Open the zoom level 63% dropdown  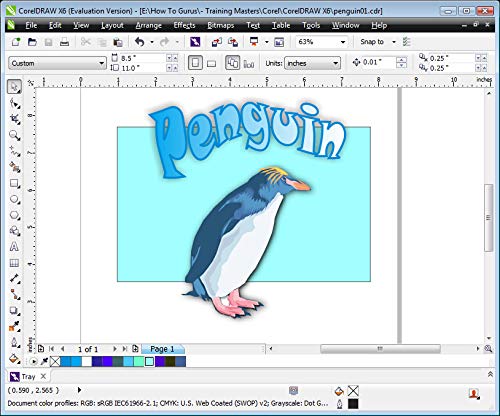pyautogui.click(x=343, y=42)
